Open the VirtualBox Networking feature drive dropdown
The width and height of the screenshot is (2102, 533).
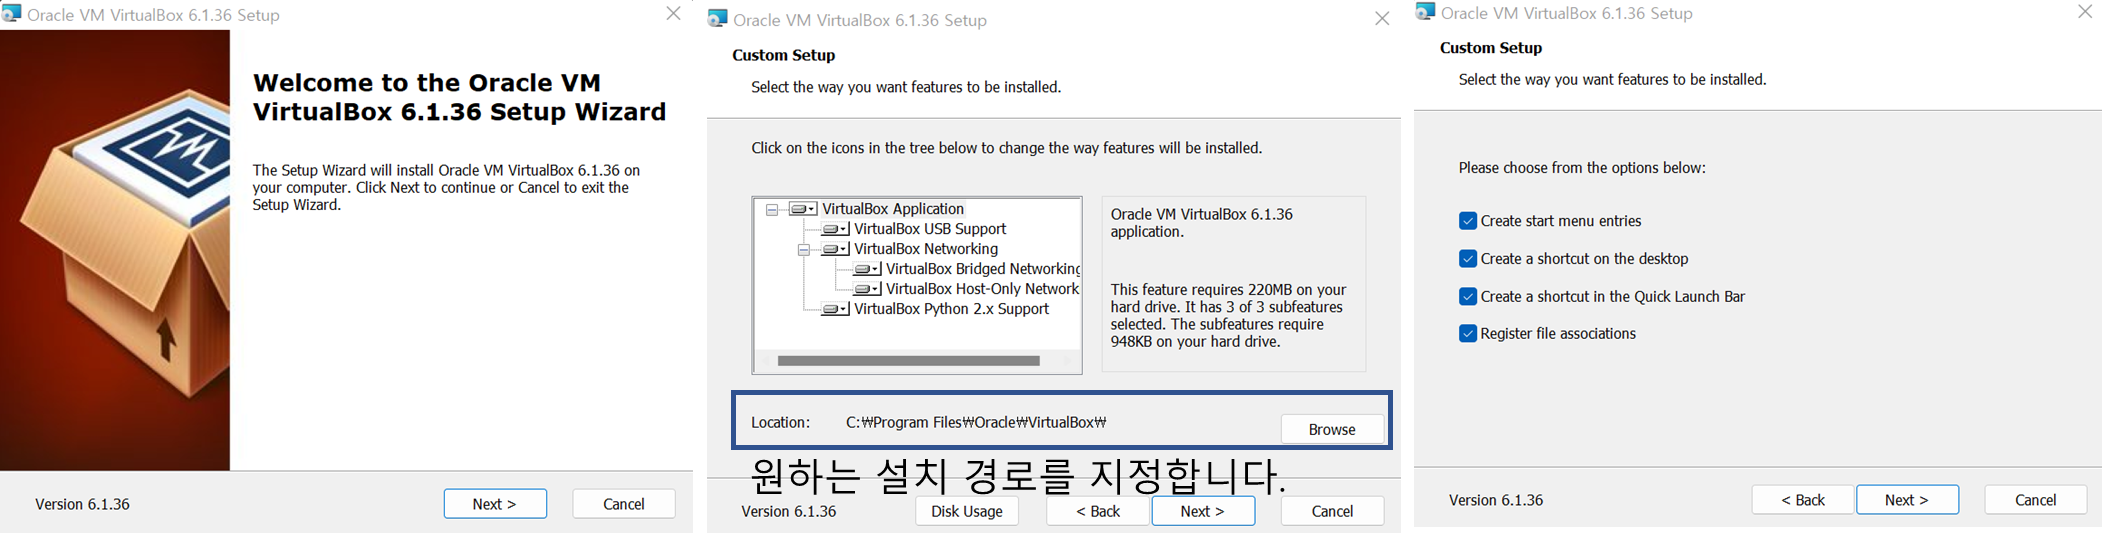[x=835, y=249]
